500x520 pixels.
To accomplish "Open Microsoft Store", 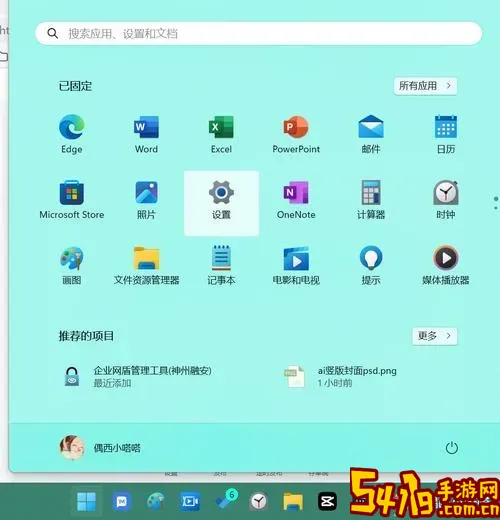I will (x=72, y=200).
